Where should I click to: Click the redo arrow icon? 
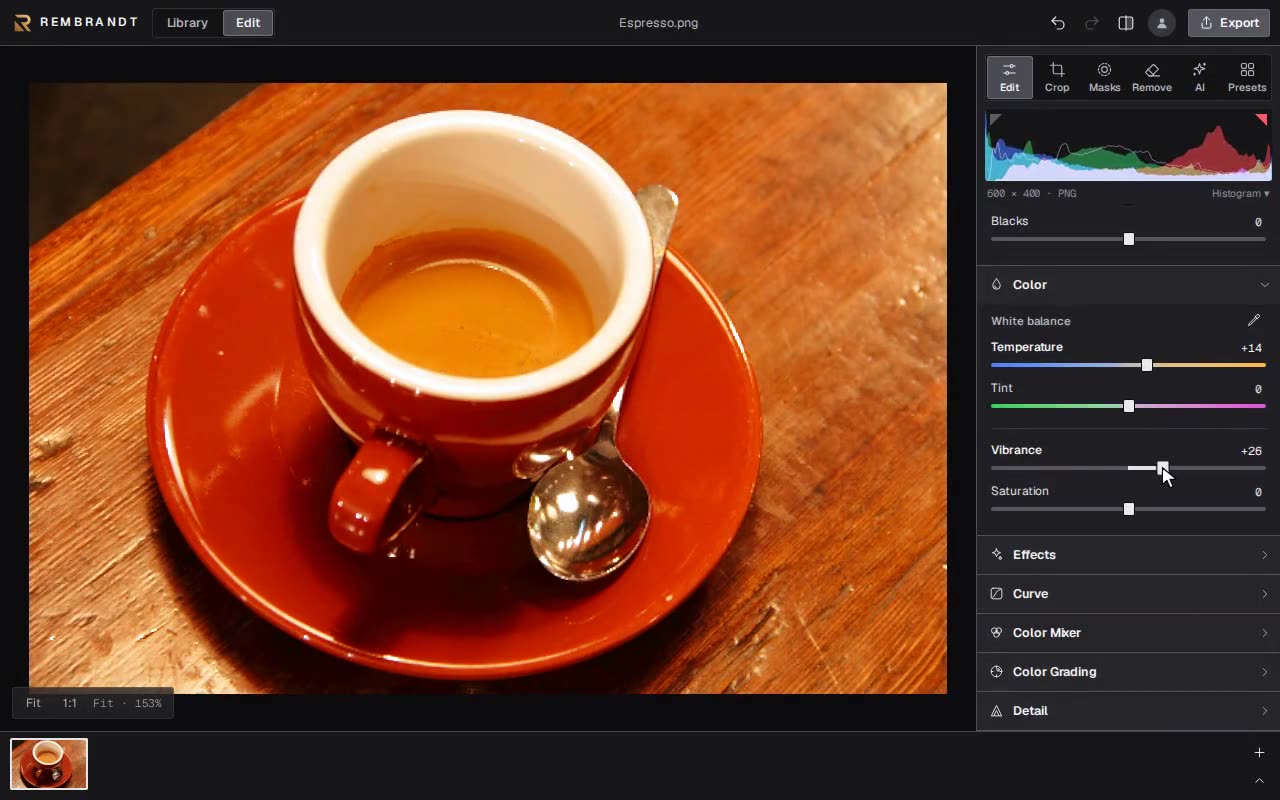point(1092,23)
